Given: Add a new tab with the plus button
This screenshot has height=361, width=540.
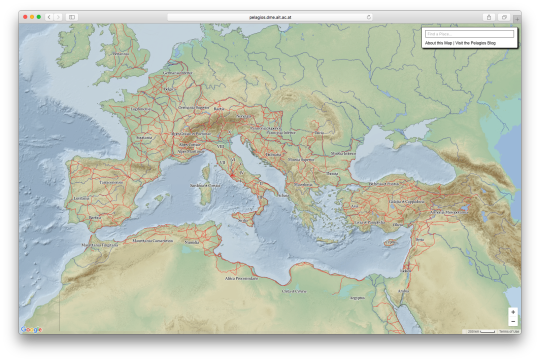Looking at the screenshot, I should [x=517, y=19].
